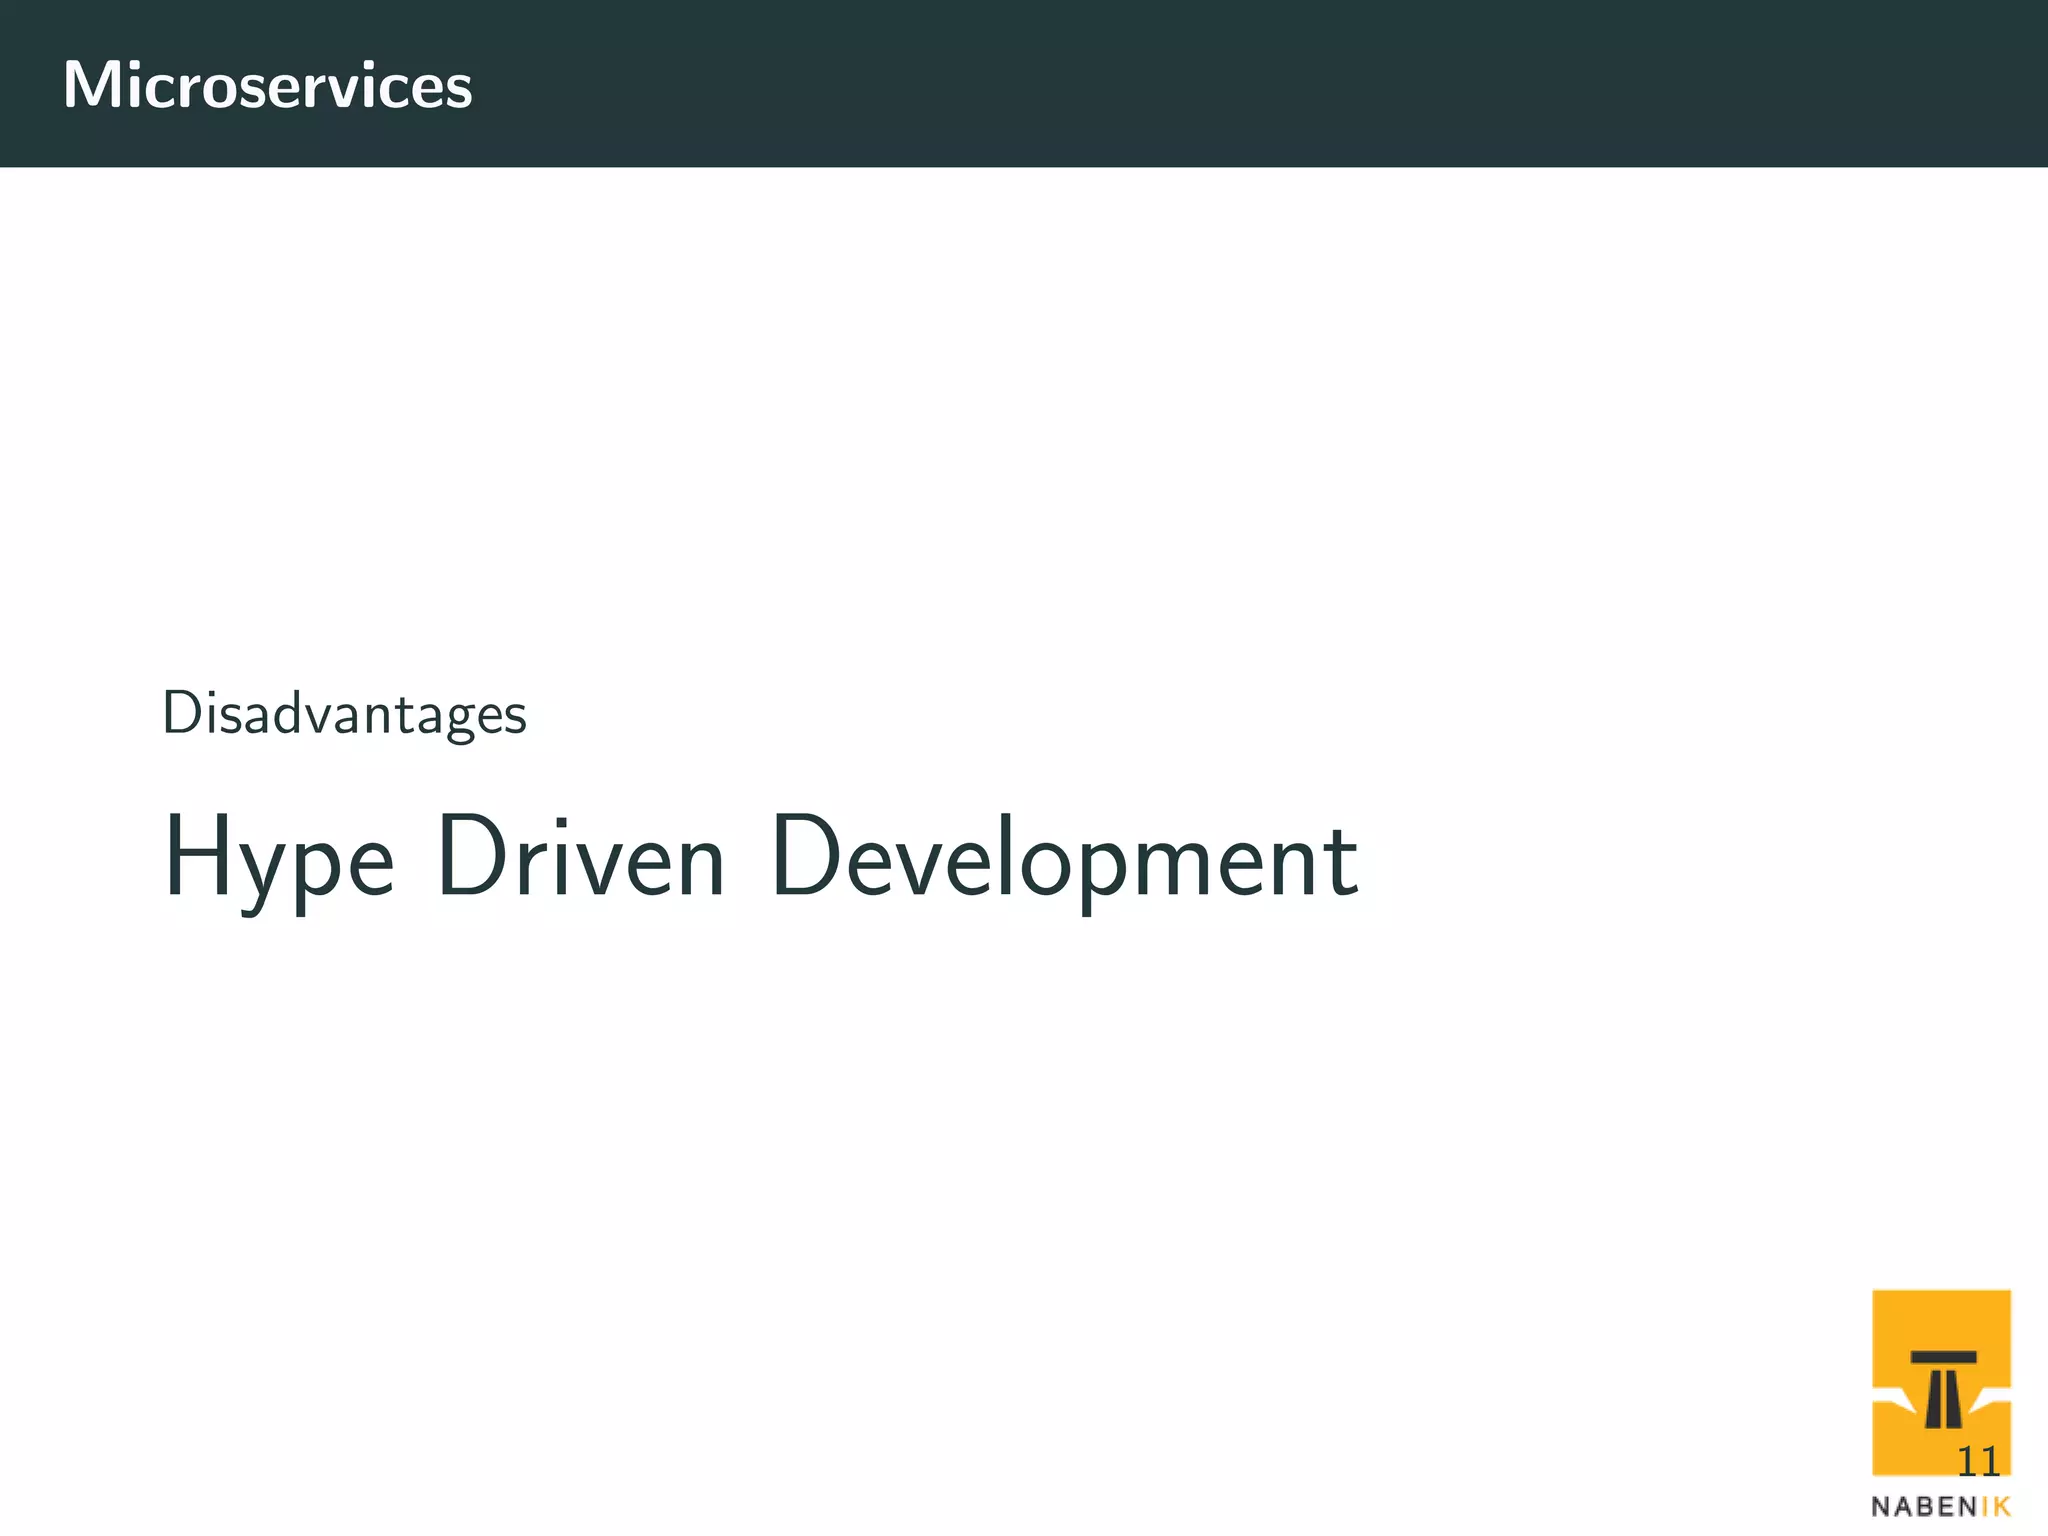Click the top bar of the T-shaped logo symbol
The image size is (2048, 1536).
click(1943, 1358)
